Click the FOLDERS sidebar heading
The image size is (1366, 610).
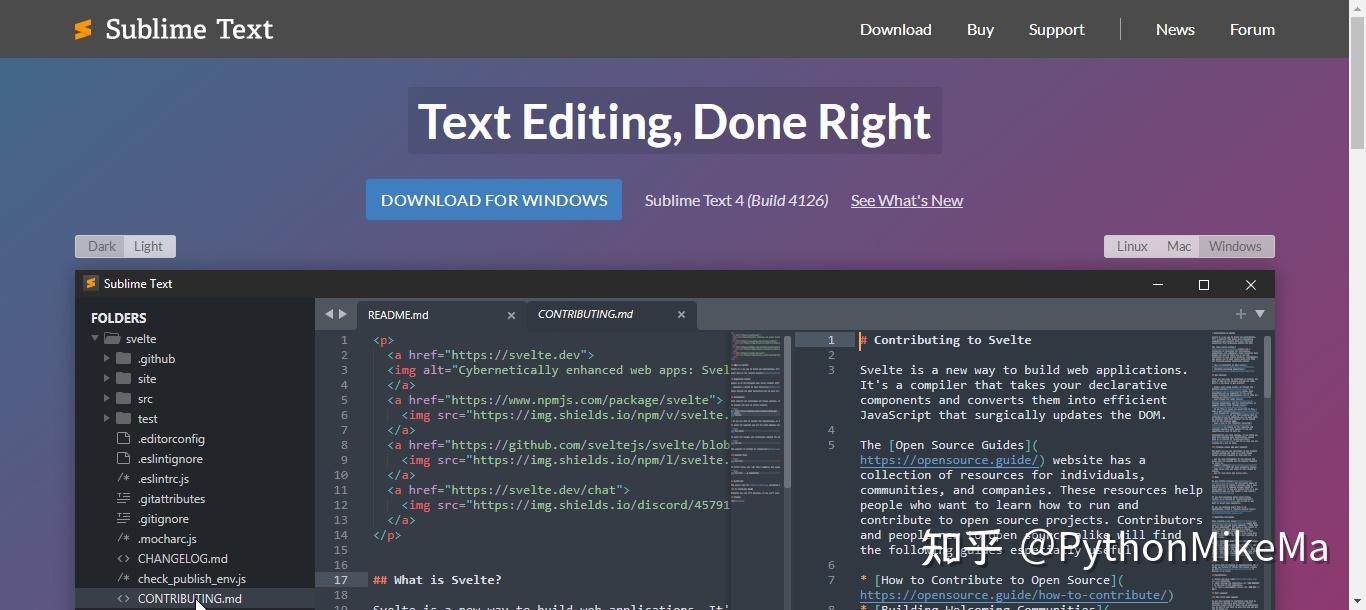click(118, 318)
